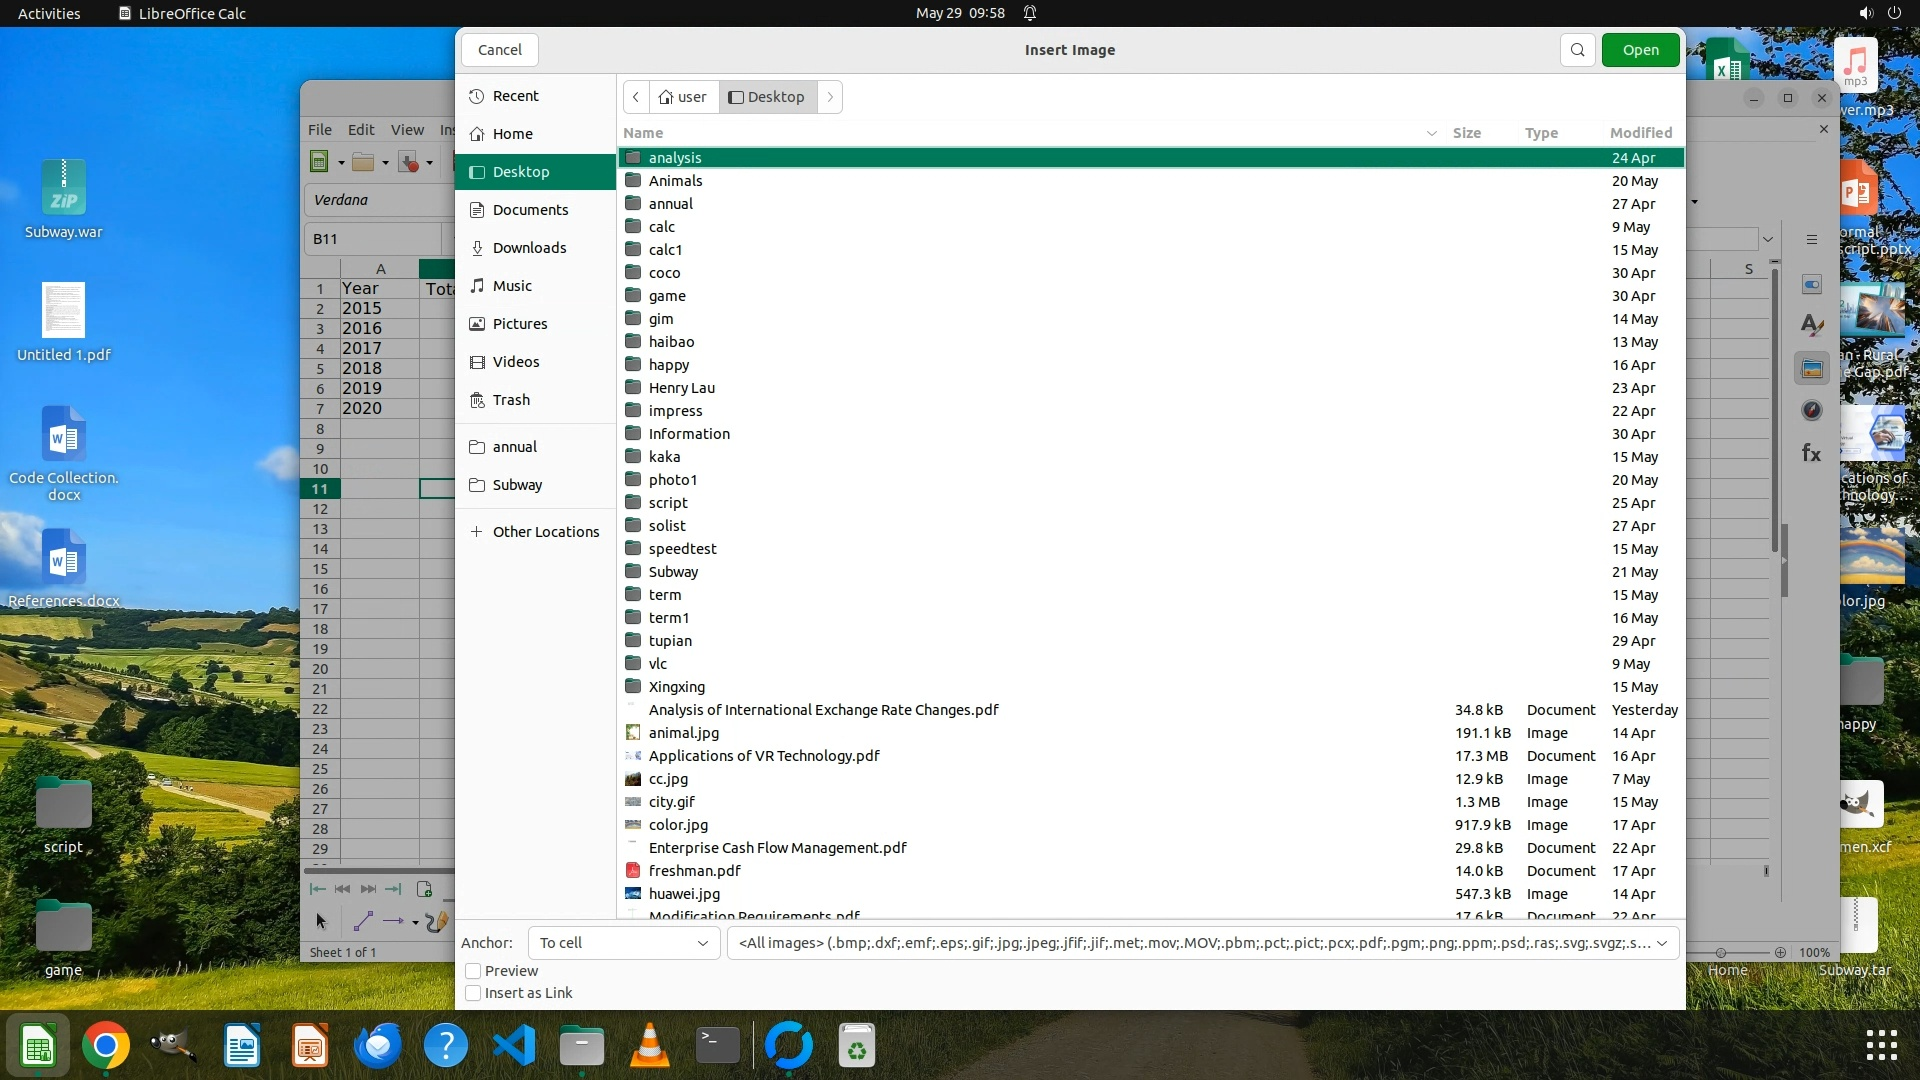Click the Name column sort arrow
This screenshot has height=1080, width=1920.
coord(1431,133)
